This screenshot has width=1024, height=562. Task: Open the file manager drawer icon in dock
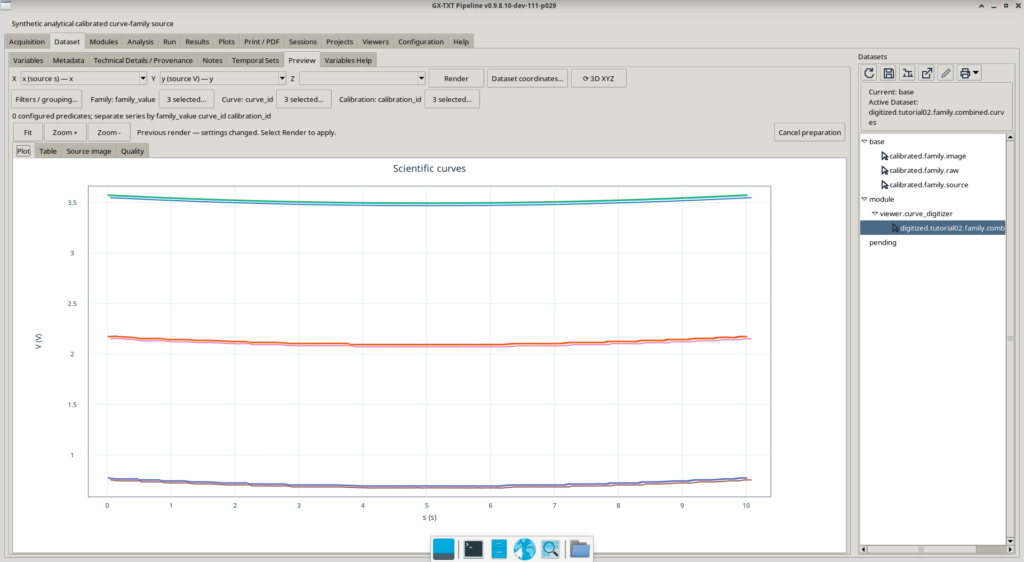click(x=499, y=549)
